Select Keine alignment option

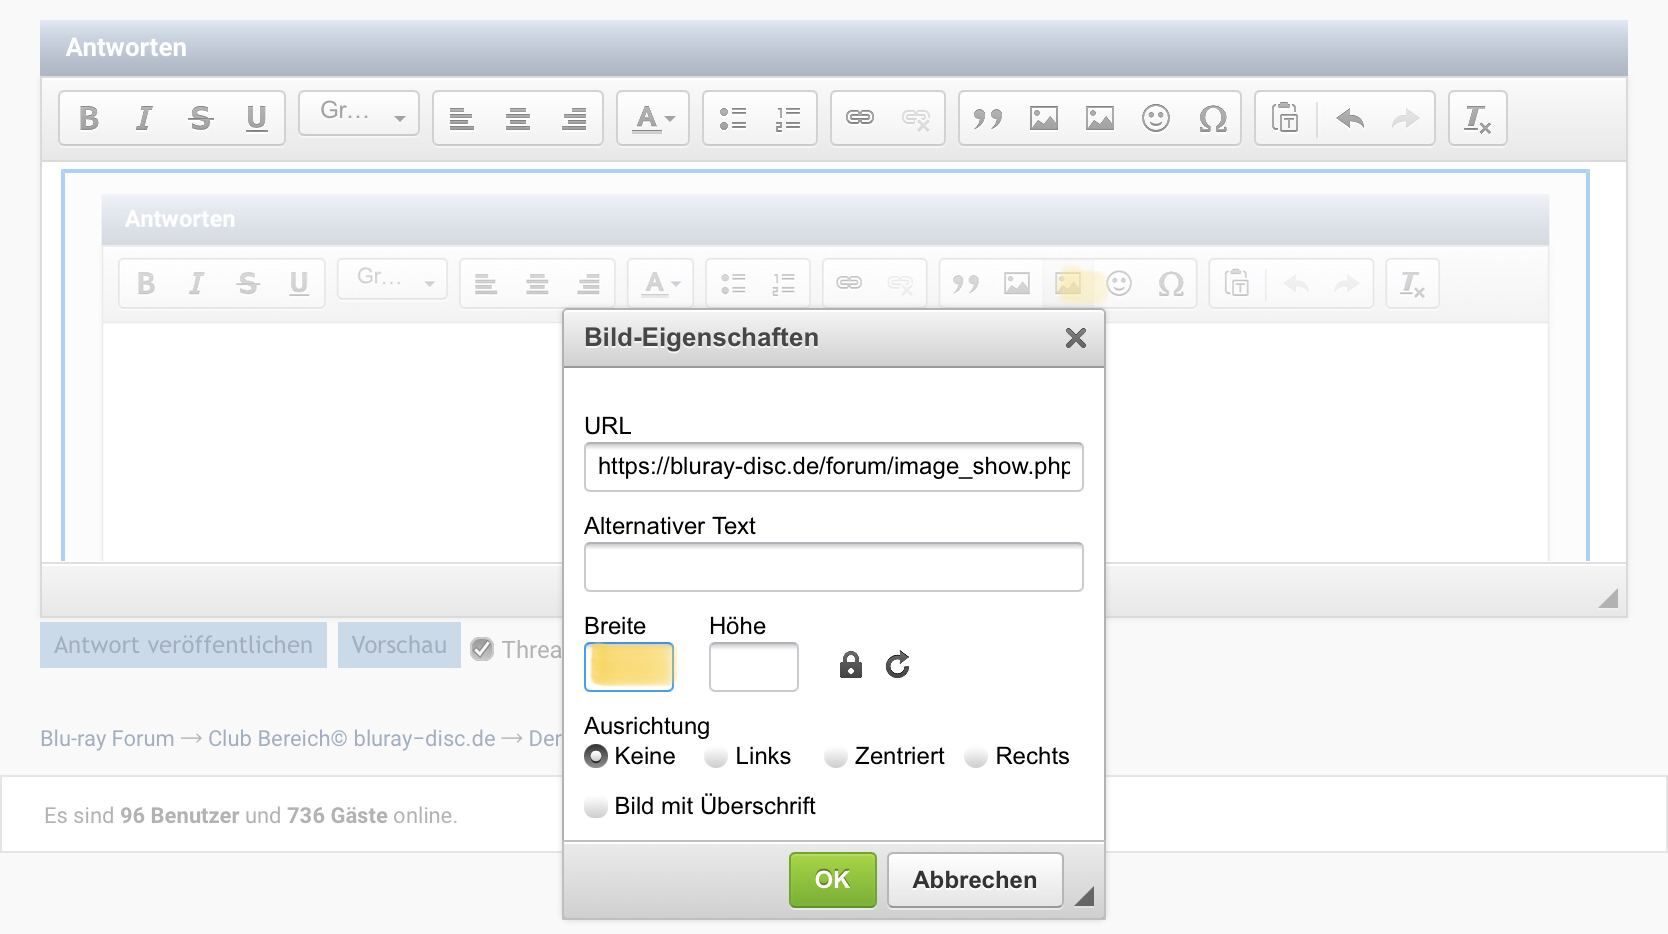point(596,756)
